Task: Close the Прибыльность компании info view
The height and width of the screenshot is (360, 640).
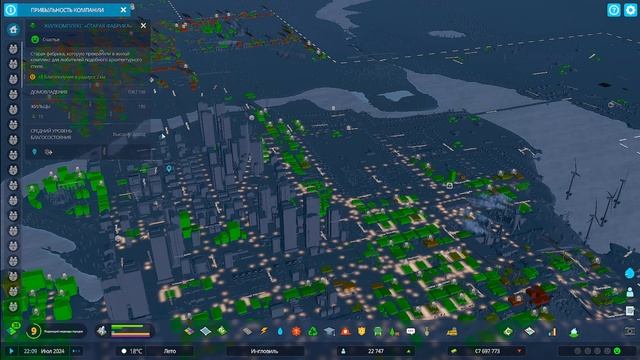Action: pos(123,10)
